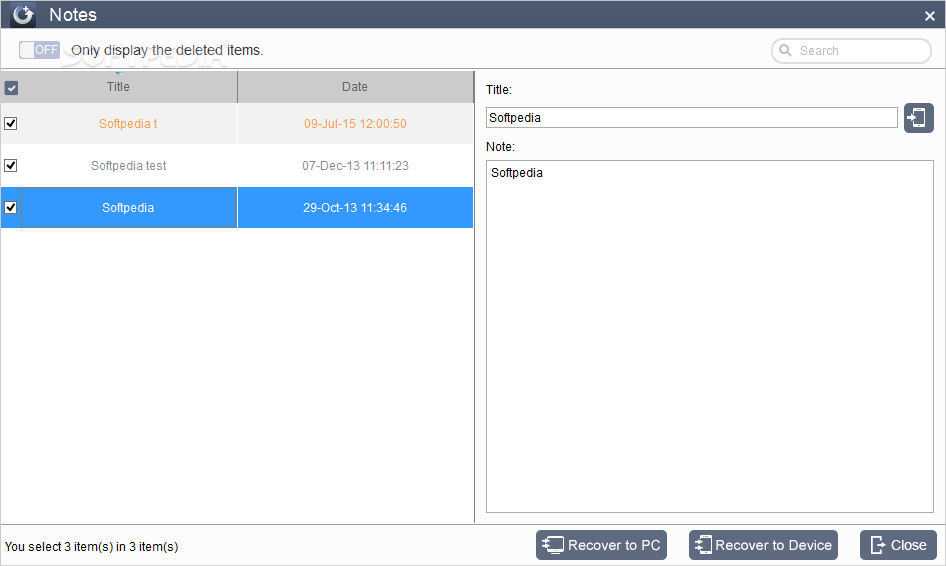The width and height of the screenshot is (946, 566).
Task: Select the 'Softpedia t' note title
Action: pos(128,124)
